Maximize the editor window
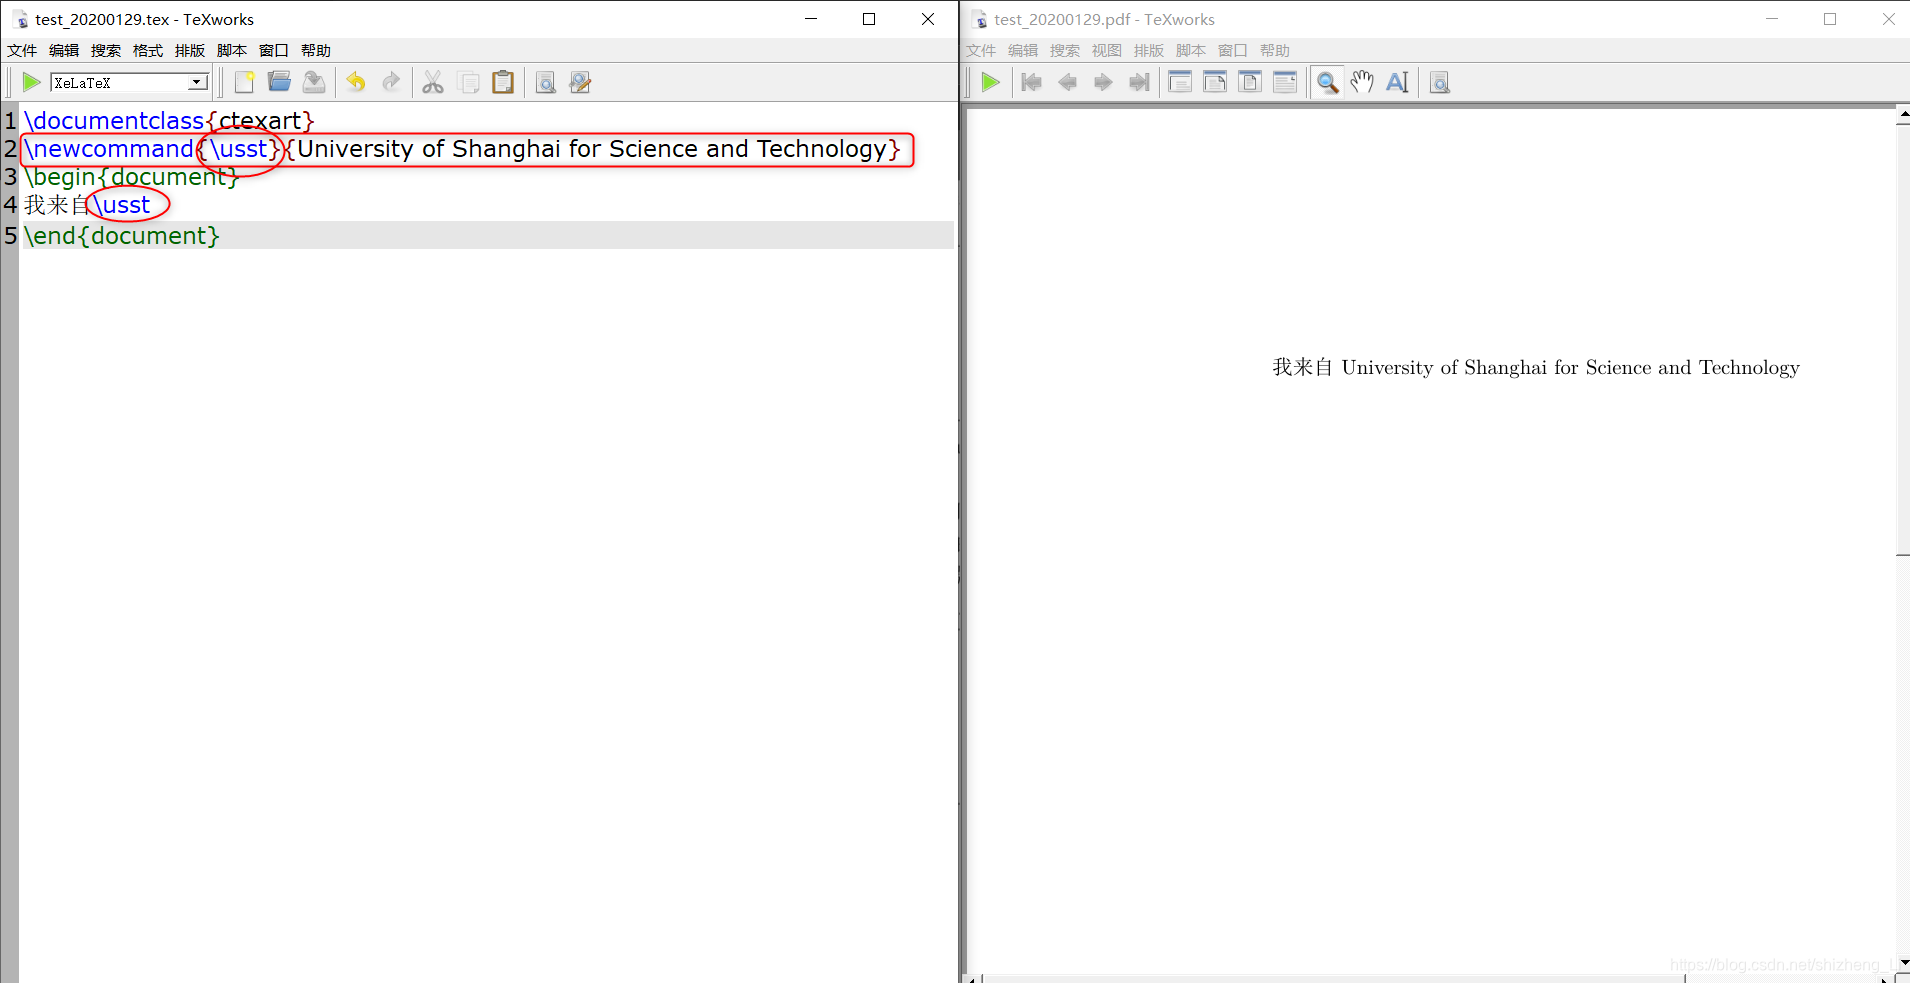This screenshot has height=983, width=1910. 869,19
